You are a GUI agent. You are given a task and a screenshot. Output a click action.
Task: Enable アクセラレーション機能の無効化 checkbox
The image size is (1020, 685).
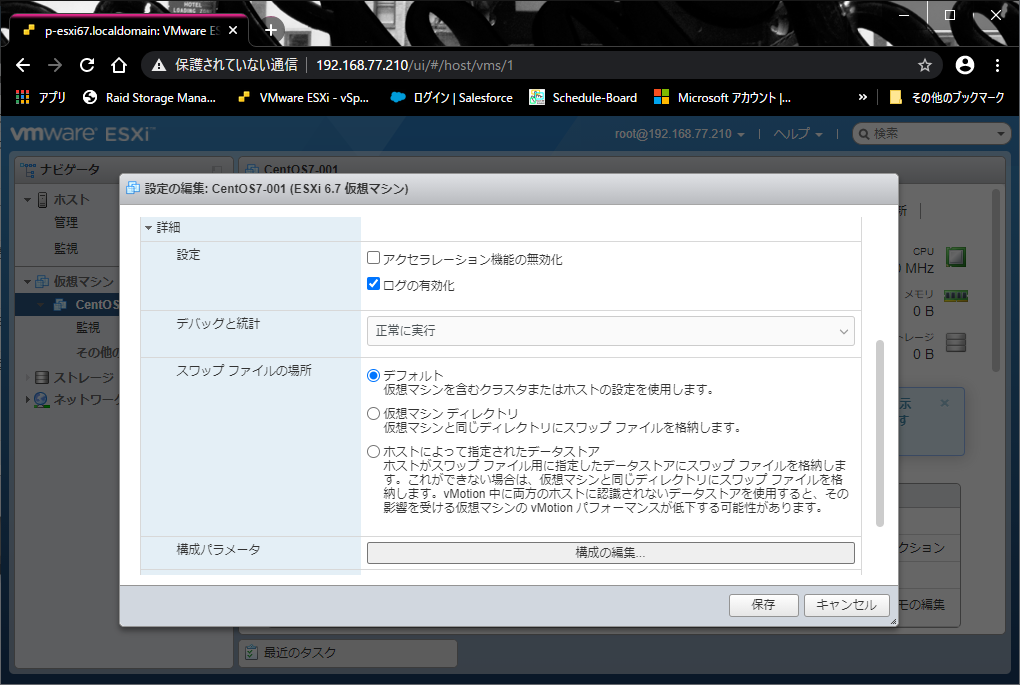pos(373,258)
